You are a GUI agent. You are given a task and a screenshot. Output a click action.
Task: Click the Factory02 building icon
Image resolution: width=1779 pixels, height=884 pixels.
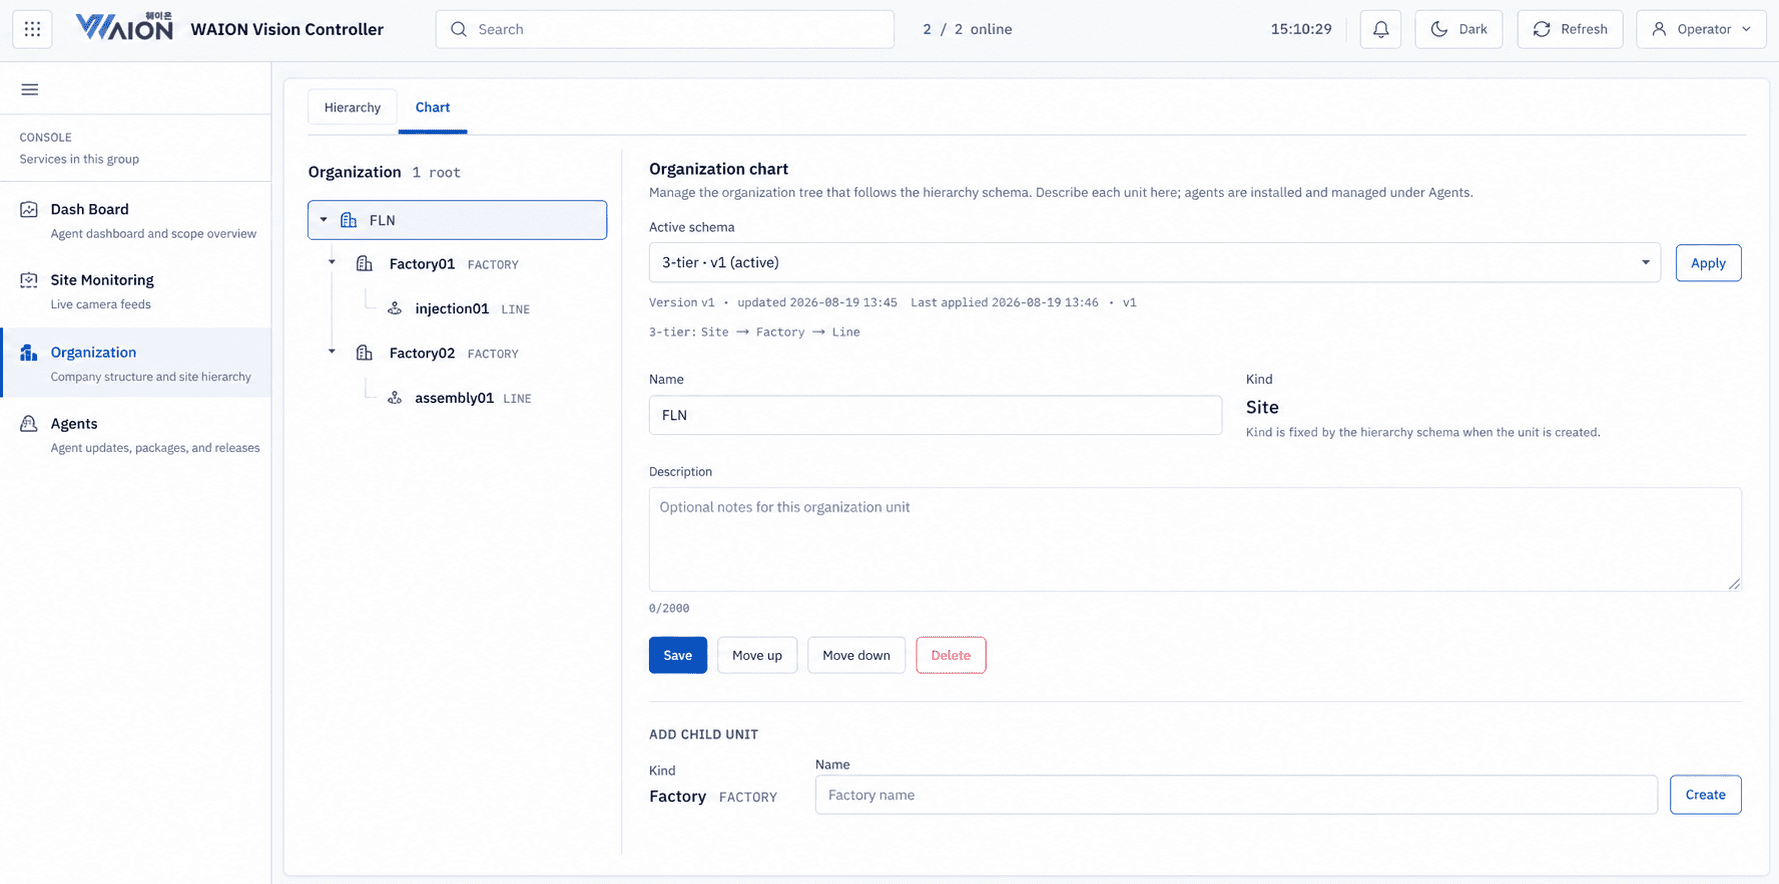364,353
